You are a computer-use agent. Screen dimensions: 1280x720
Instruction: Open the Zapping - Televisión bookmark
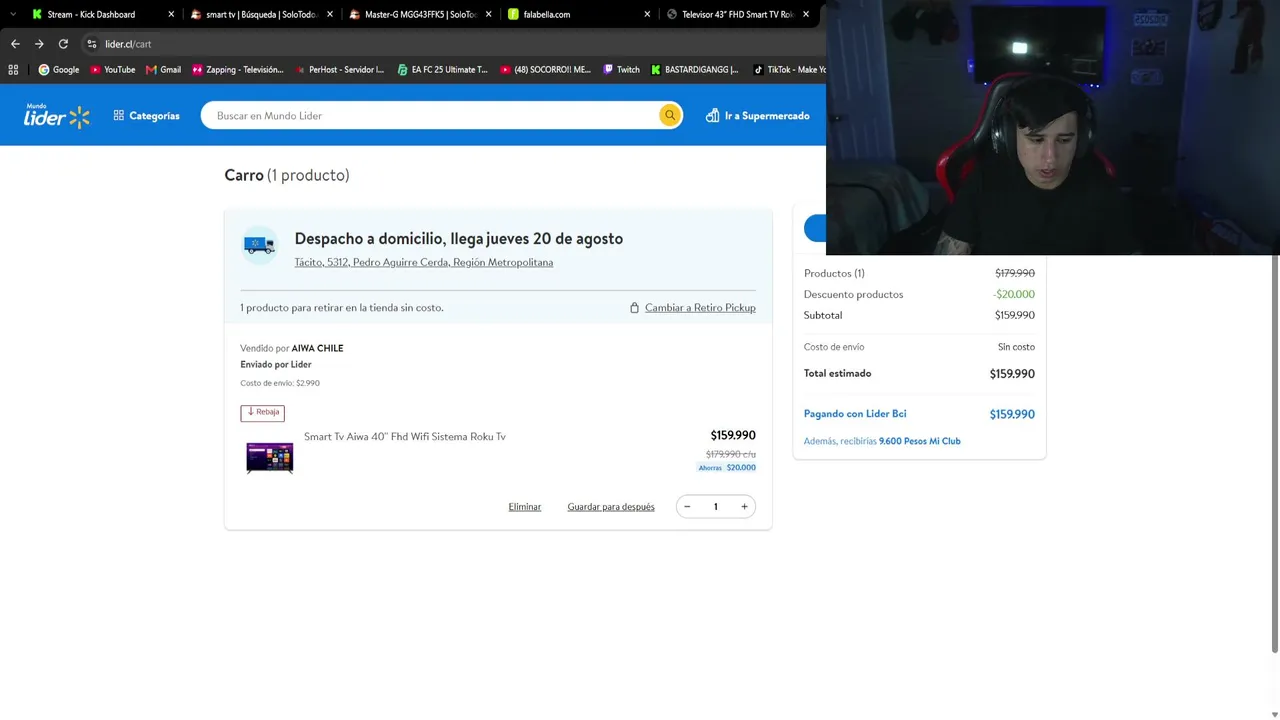click(237, 70)
